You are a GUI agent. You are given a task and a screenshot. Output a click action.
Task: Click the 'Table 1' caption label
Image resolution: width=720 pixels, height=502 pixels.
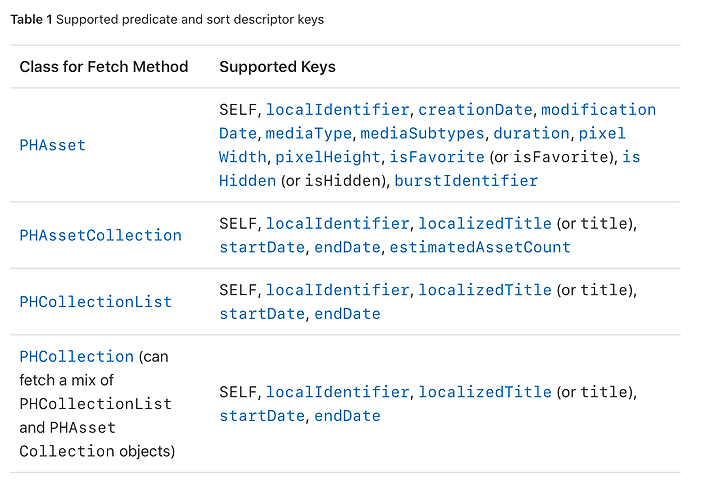pos(31,19)
